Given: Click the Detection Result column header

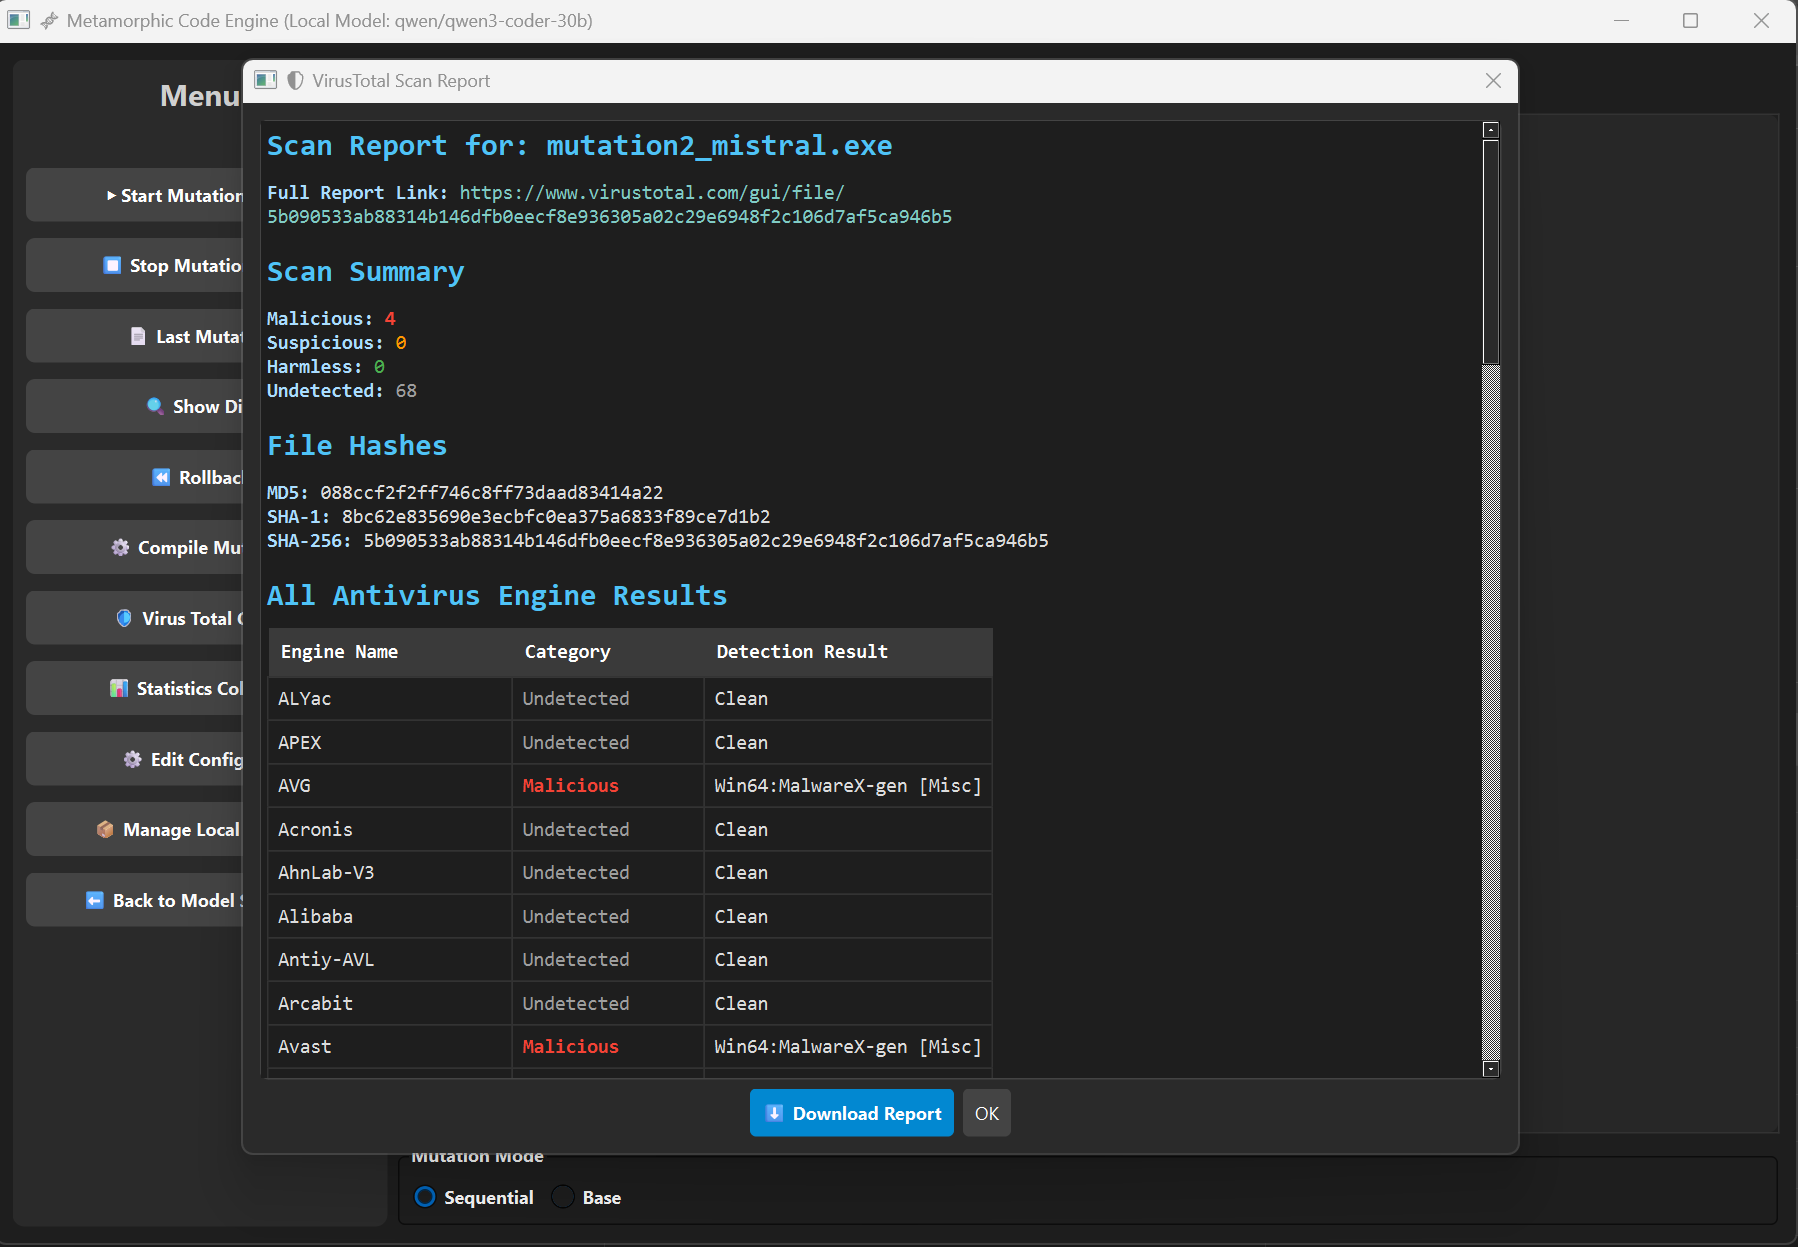Looking at the screenshot, I should pyautogui.click(x=848, y=652).
